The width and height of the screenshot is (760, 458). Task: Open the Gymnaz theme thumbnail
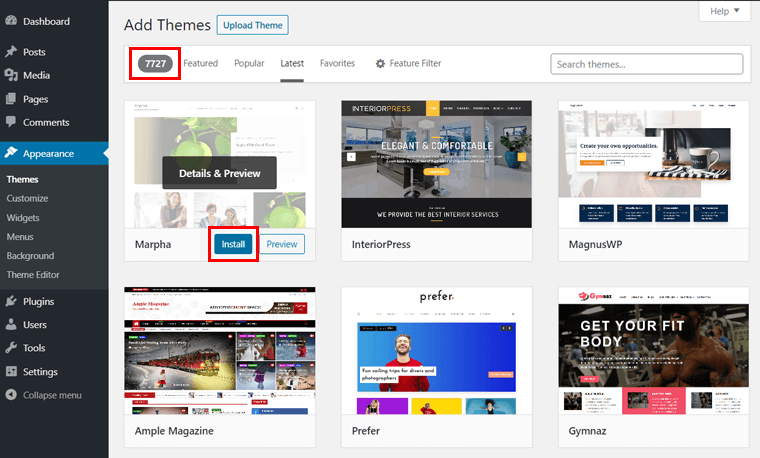point(653,350)
